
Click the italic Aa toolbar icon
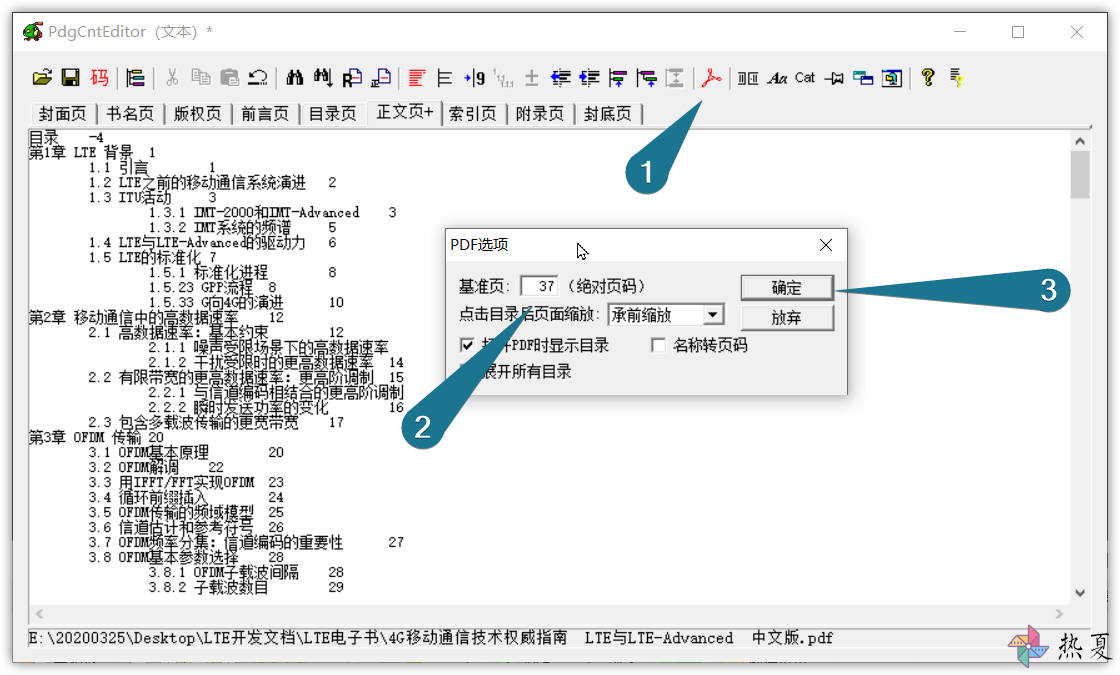point(777,77)
